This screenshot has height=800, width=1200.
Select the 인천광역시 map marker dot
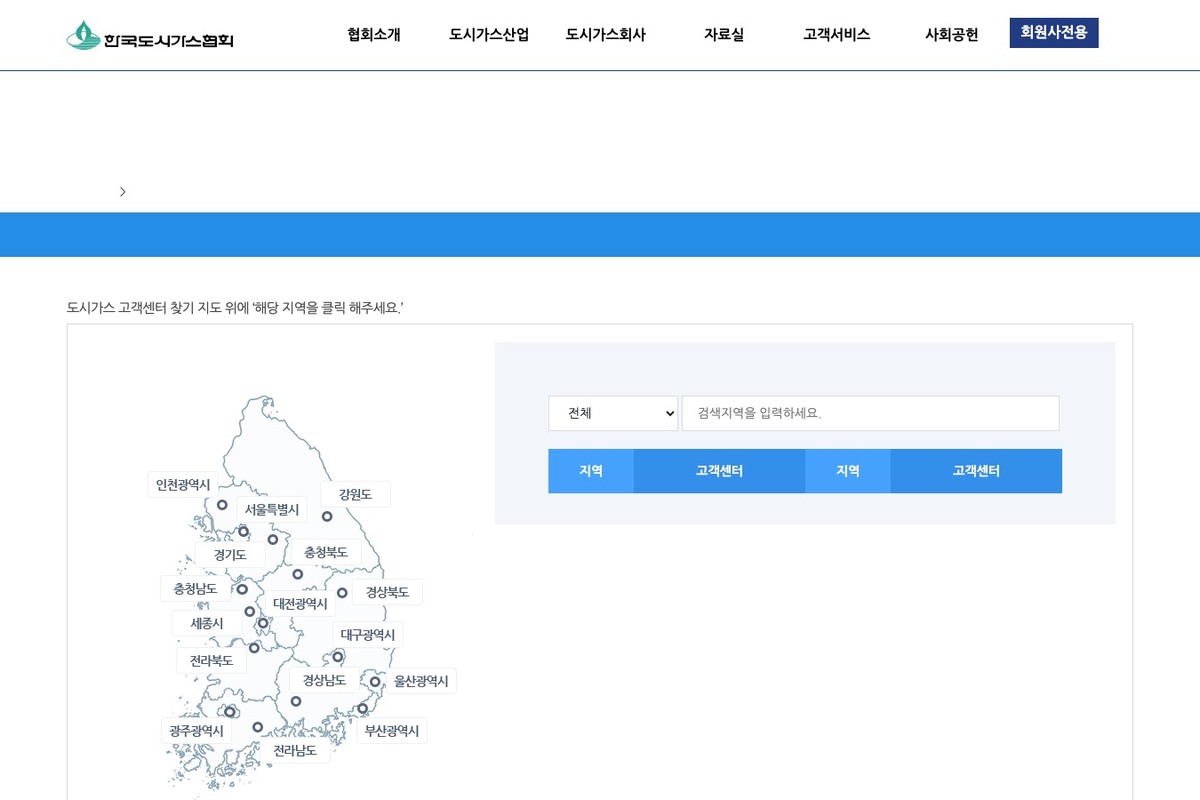click(222, 505)
